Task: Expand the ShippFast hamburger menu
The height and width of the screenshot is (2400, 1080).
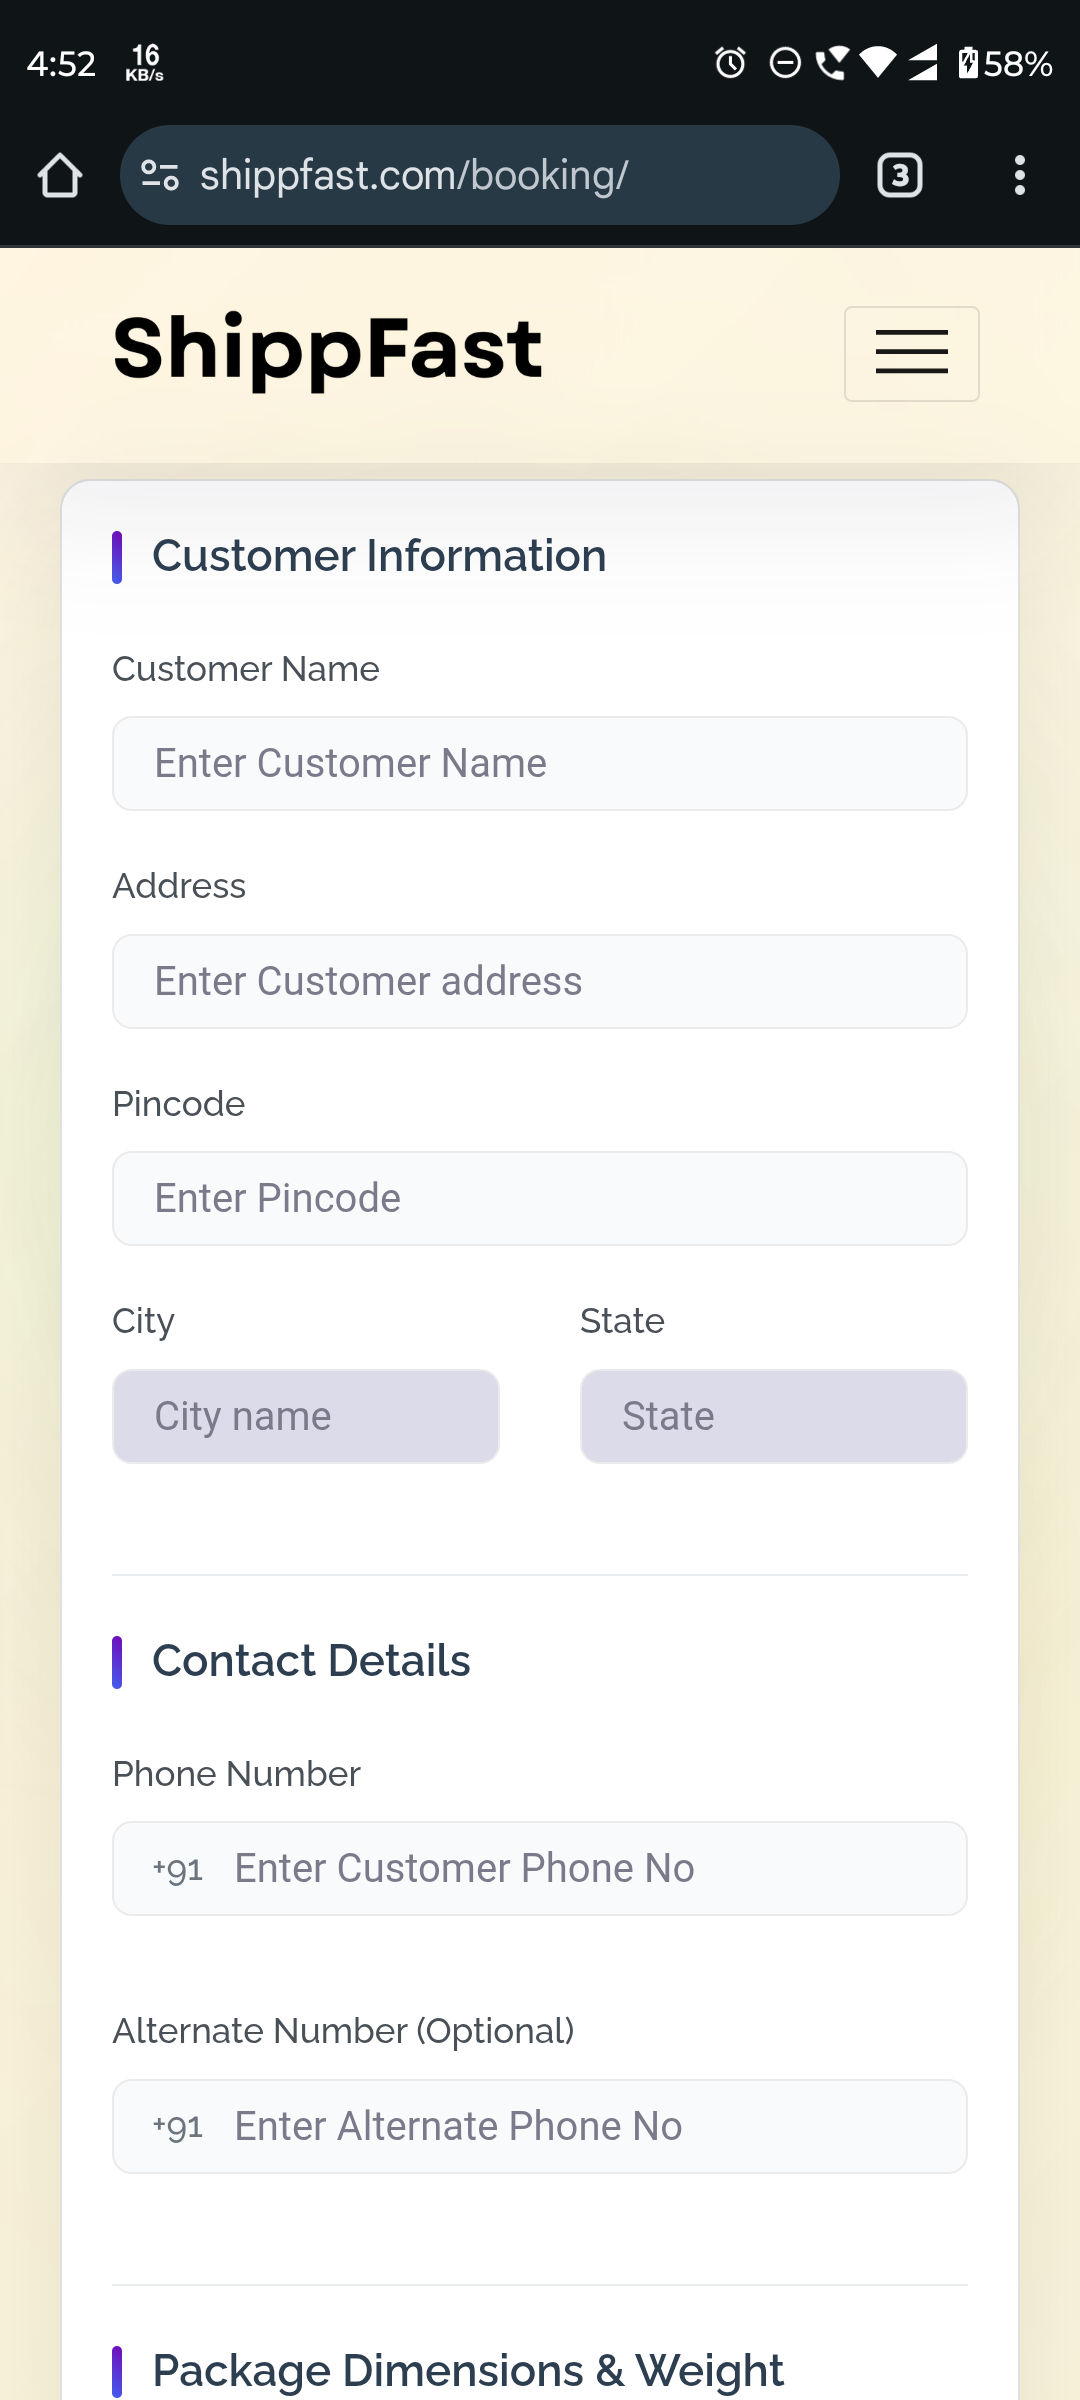Action: click(x=912, y=353)
